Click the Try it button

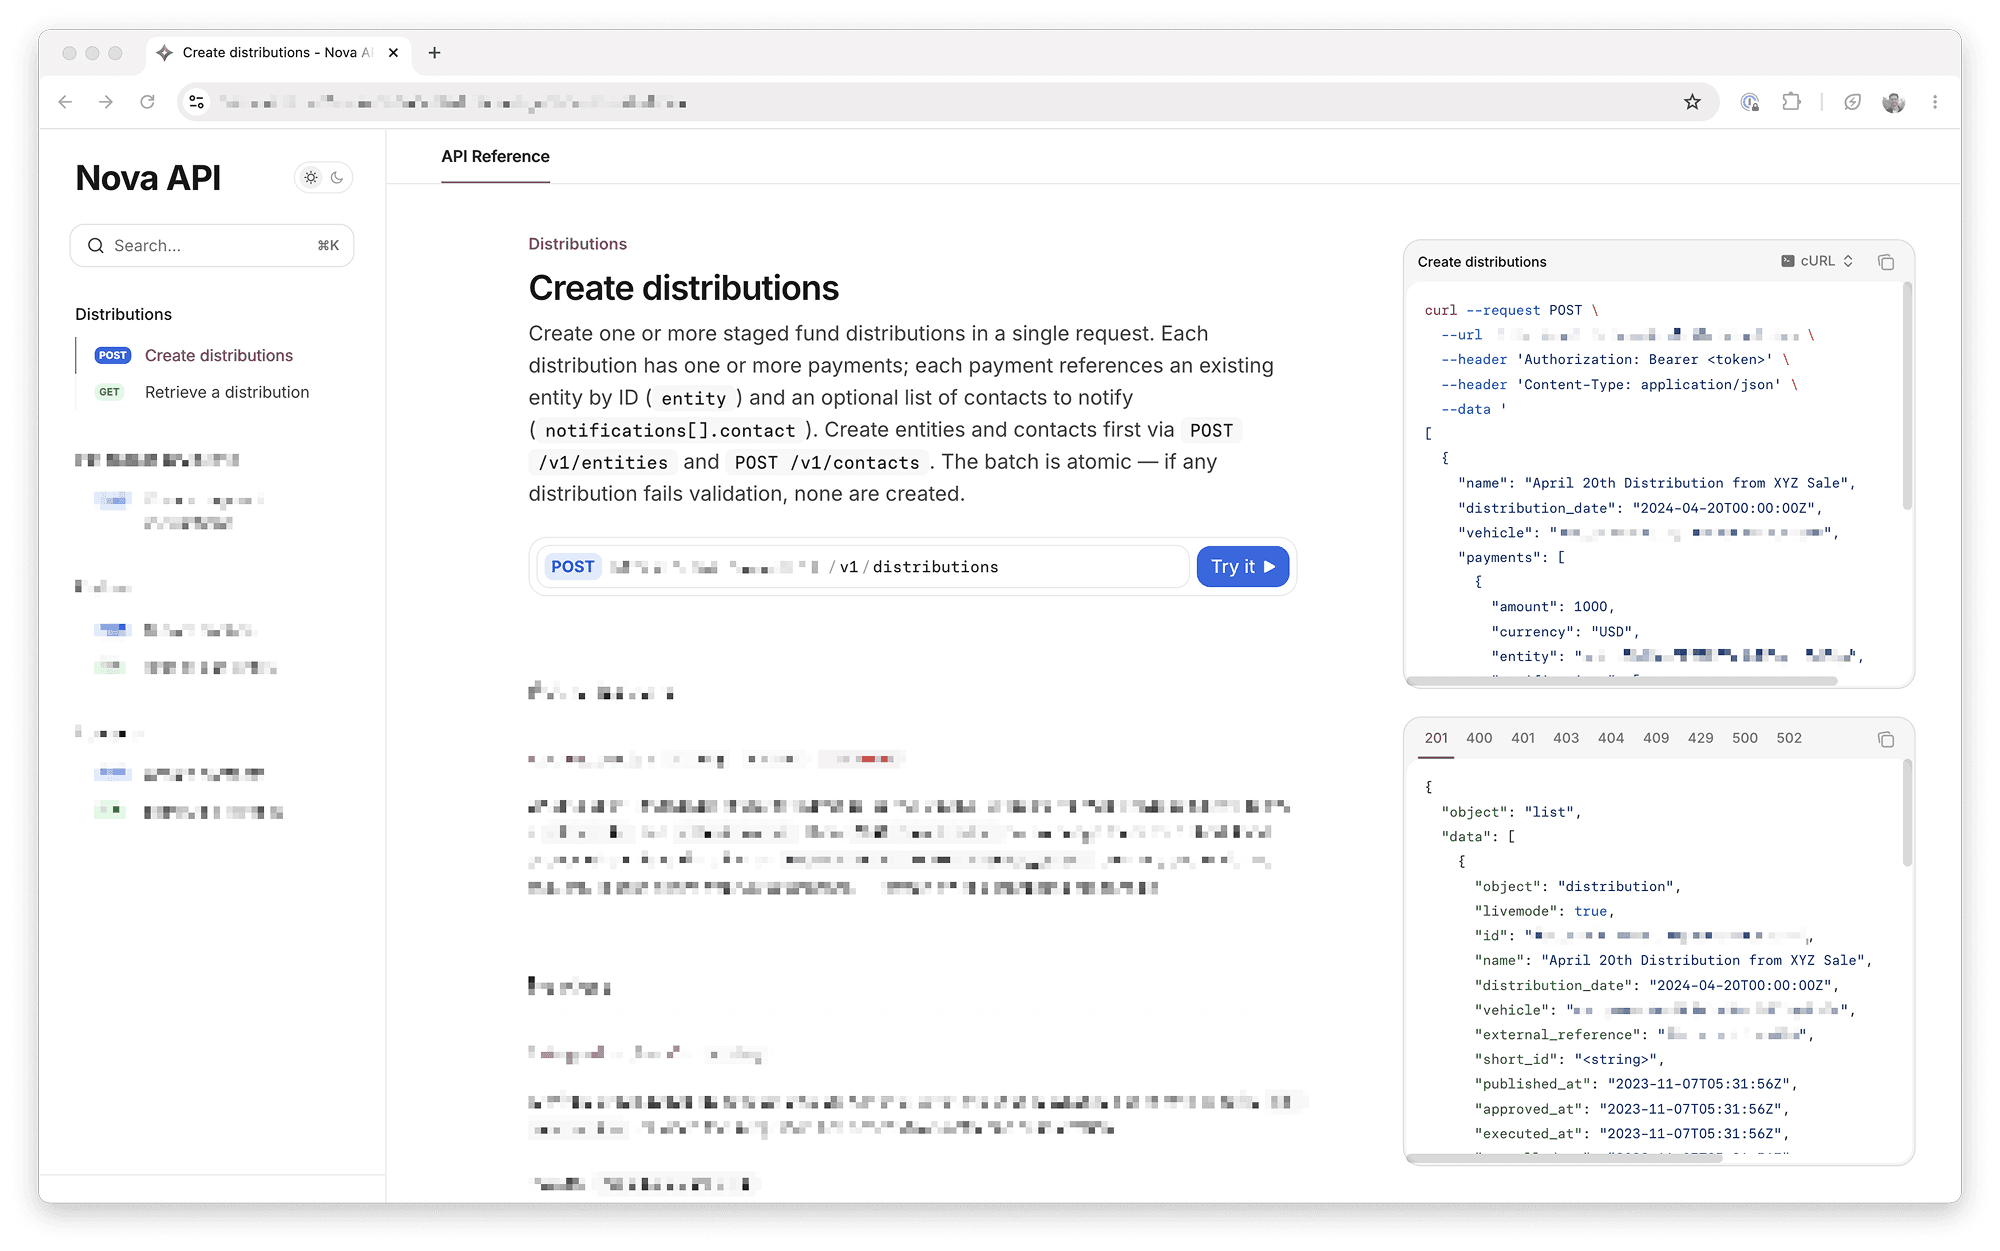1242,567
